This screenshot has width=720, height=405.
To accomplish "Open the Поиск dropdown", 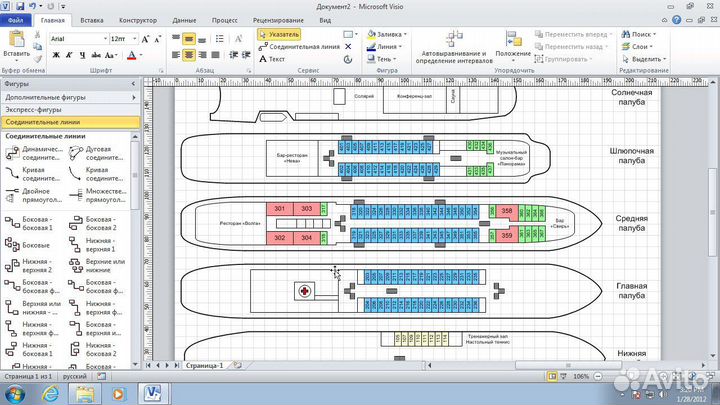I will 639,34.
